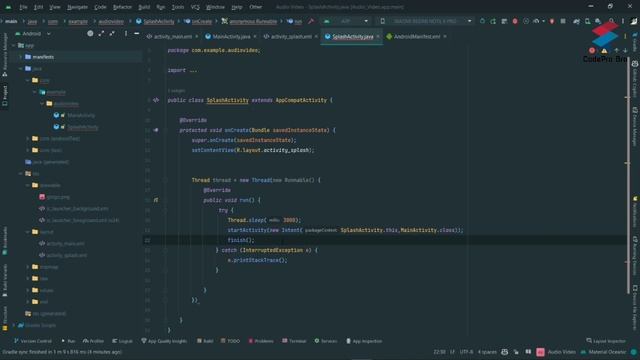
Task: Click the override gutter icon beside onCreate
Action: click(x=156, y=130)
